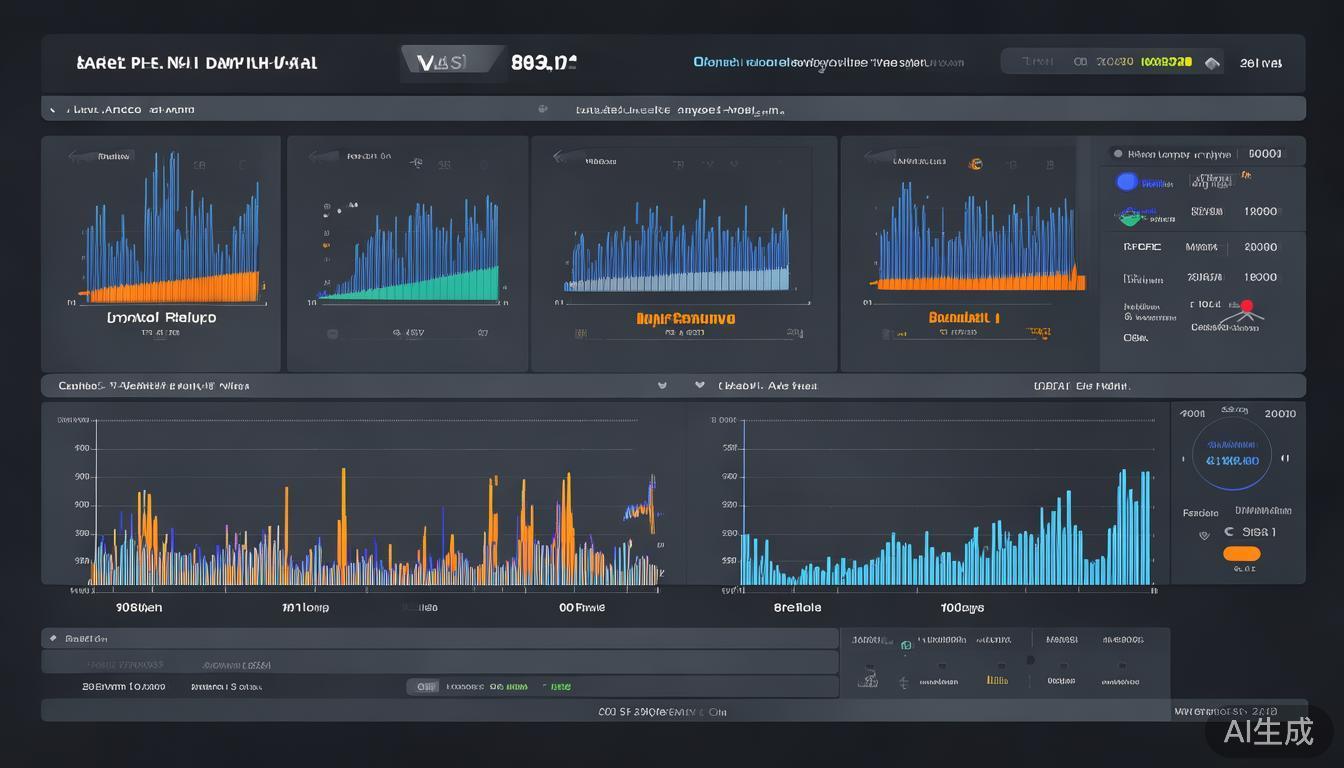
Task: Click the search field in the top-right header
Action: tap(1100, 62)
